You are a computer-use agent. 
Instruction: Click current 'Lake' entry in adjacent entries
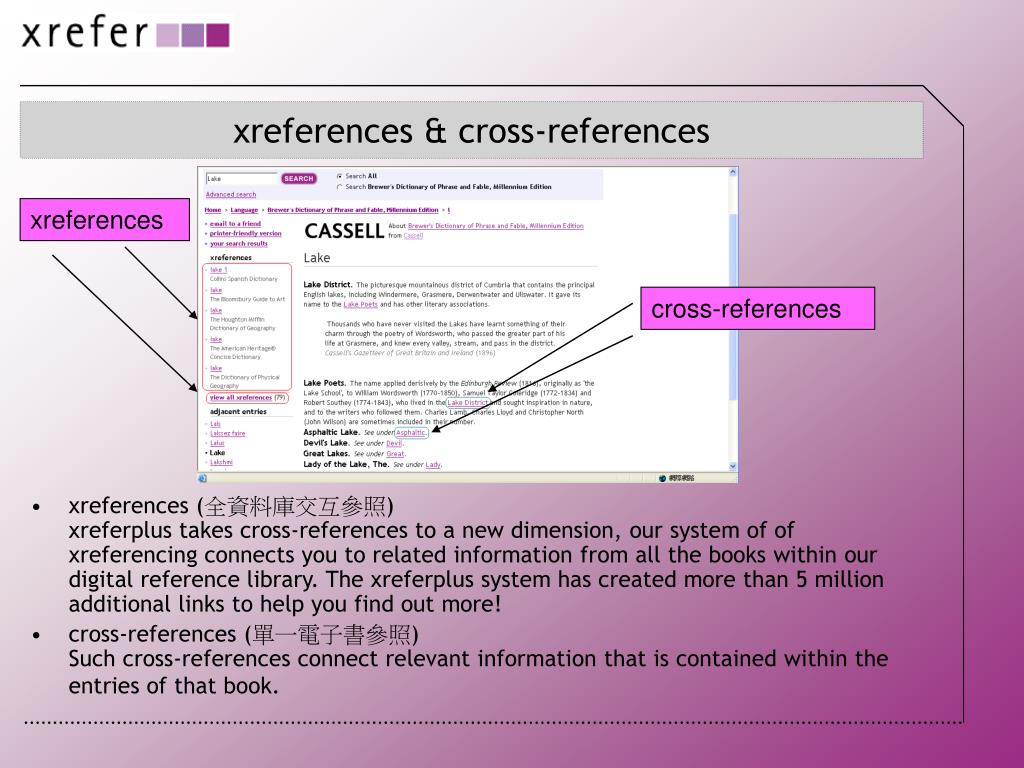click(x=217, y=453)
